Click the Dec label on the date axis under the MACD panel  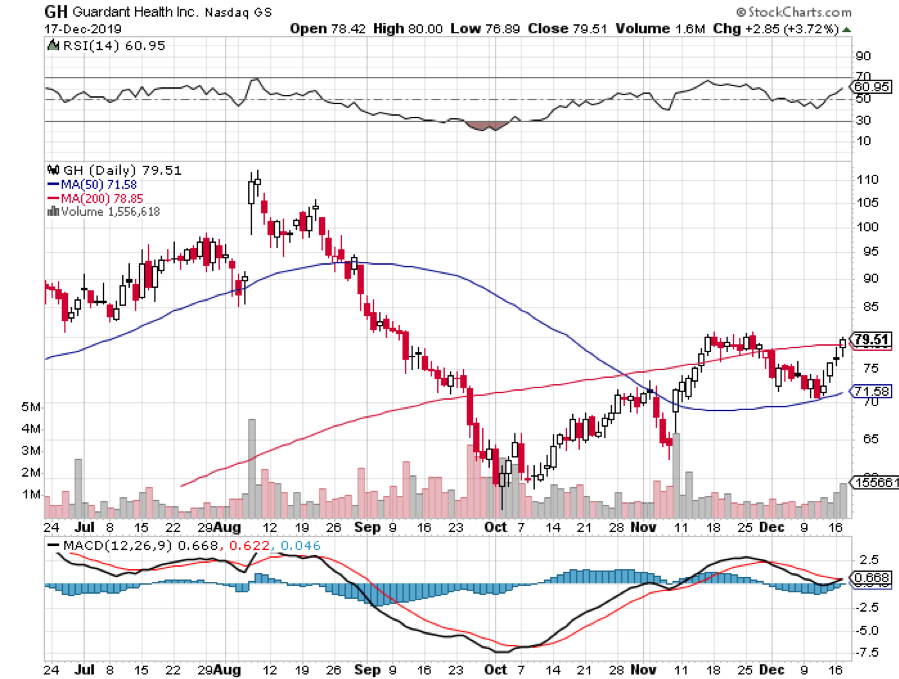[772, 670]
